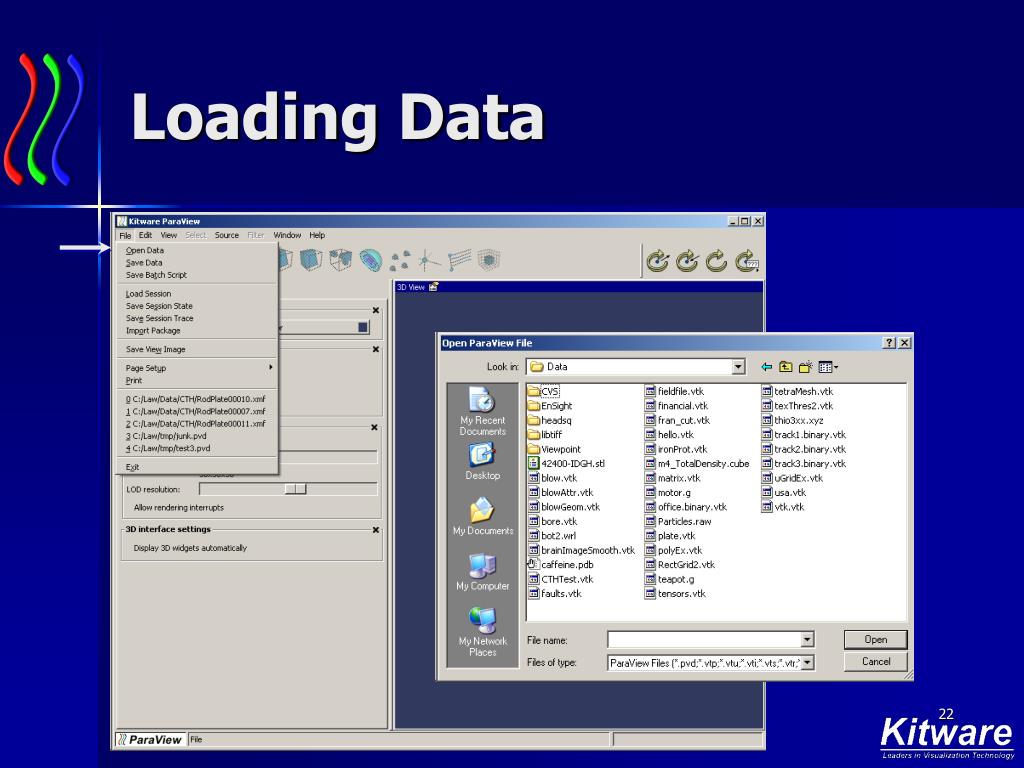Select the Particles.raw file
The width and height of the screenshot is (1024, 768).
pyautogui.click(x=678, y=521)
